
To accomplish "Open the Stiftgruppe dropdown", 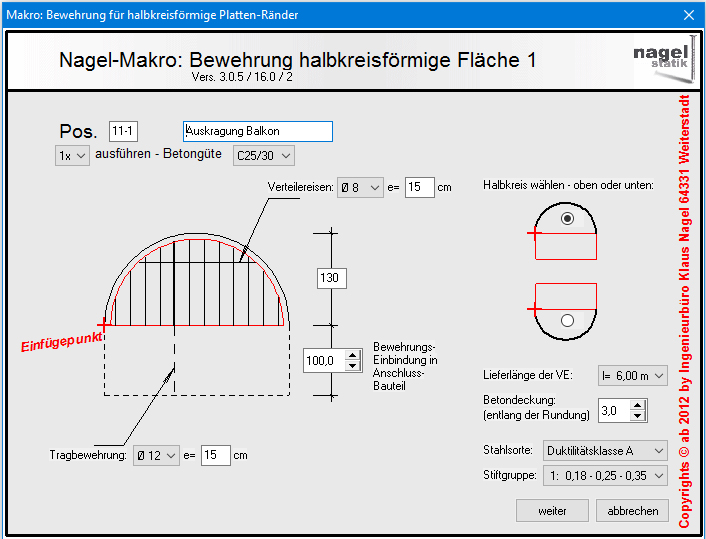I will (x=605, y=477).
